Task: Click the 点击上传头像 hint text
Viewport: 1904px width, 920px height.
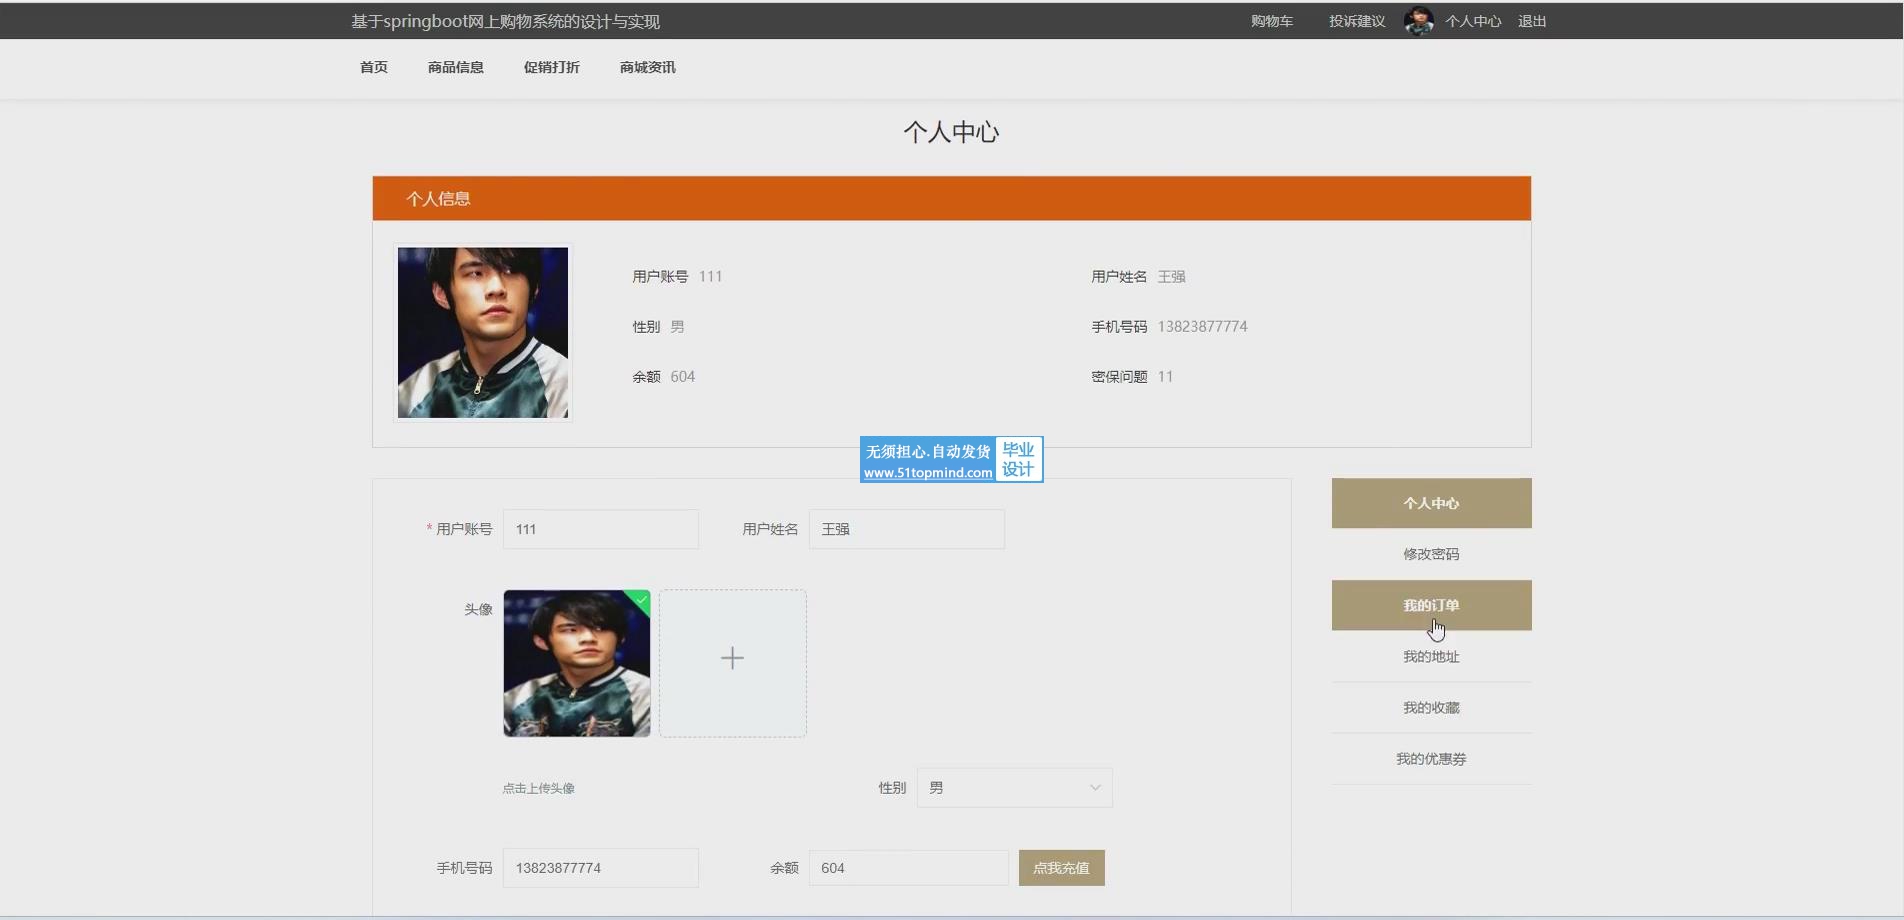Action: (538, 788)
